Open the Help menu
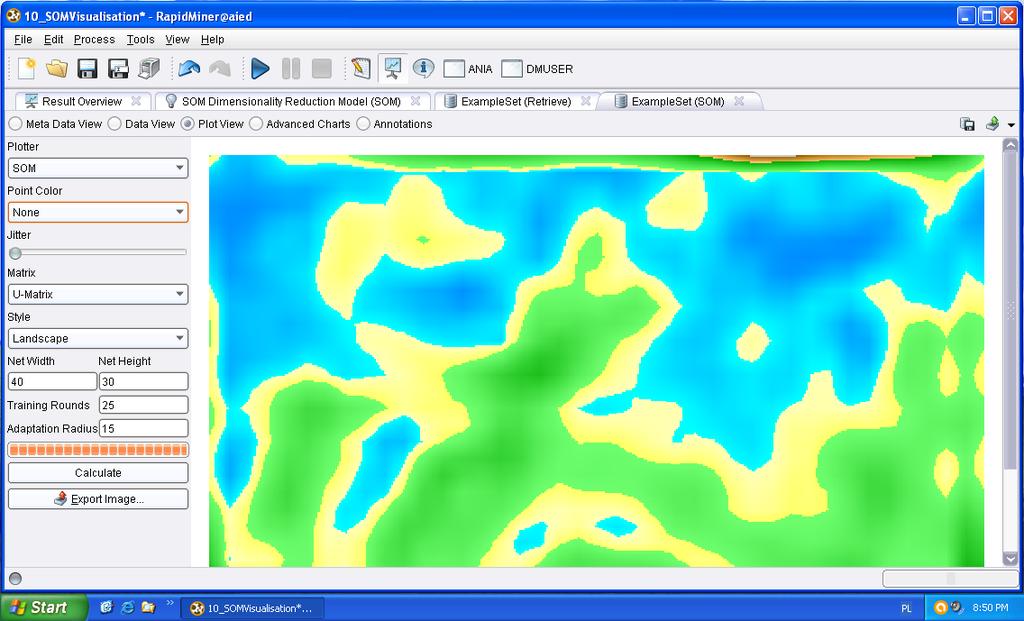Viewport: 1024px width, 621px height. click(x=212, y=39)
